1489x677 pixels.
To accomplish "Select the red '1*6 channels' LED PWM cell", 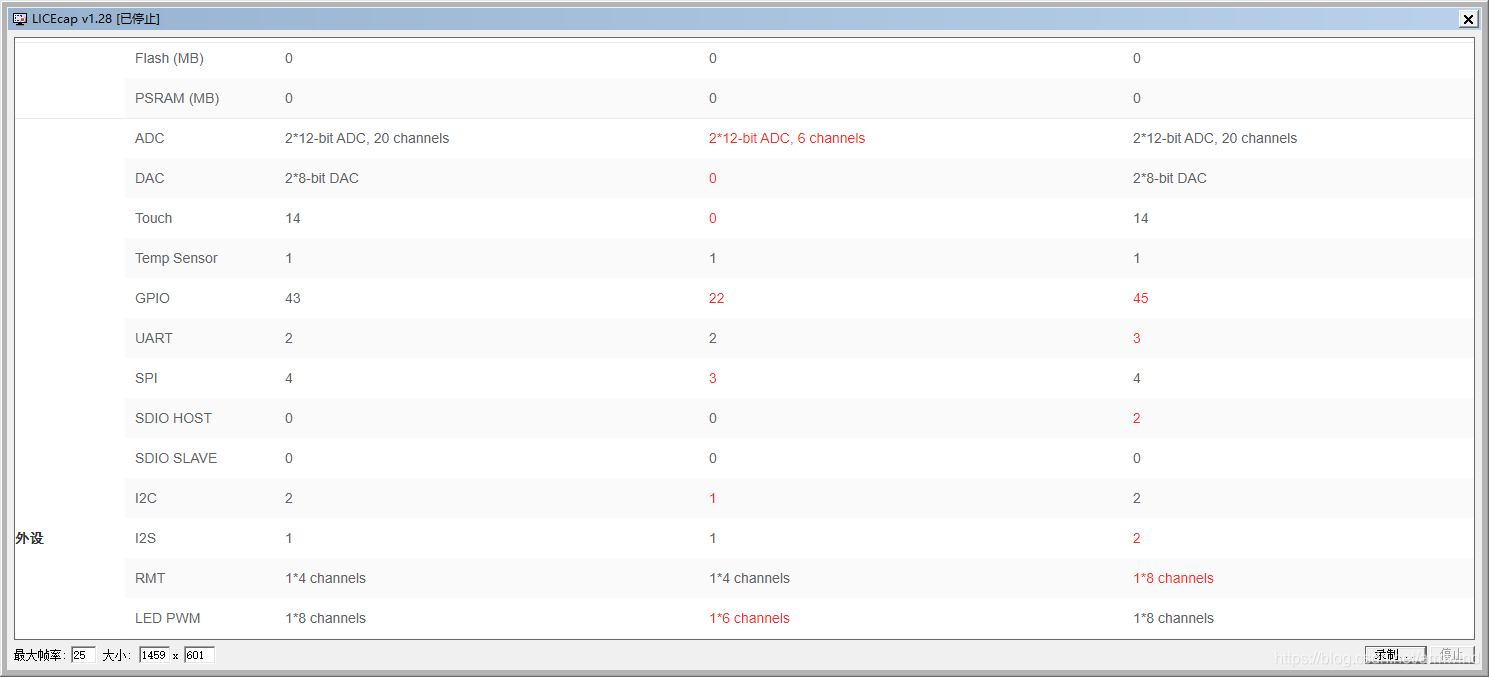I will 749,618.
